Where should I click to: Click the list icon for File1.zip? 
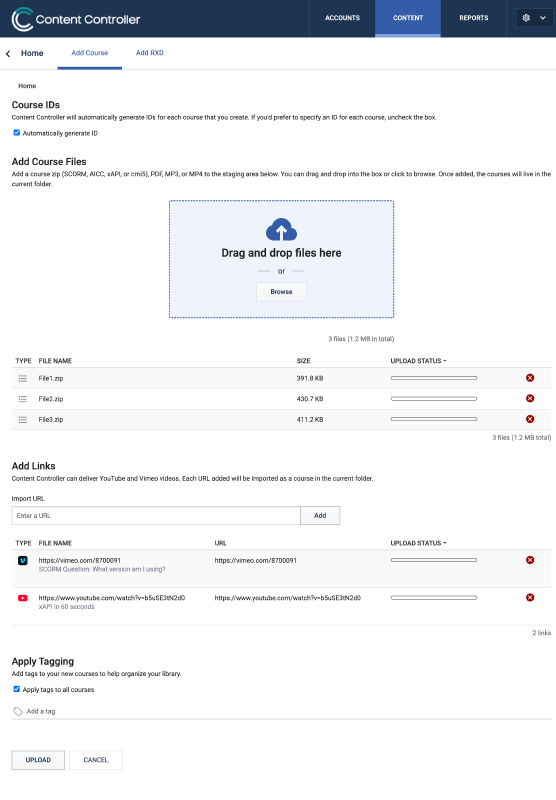22,379
